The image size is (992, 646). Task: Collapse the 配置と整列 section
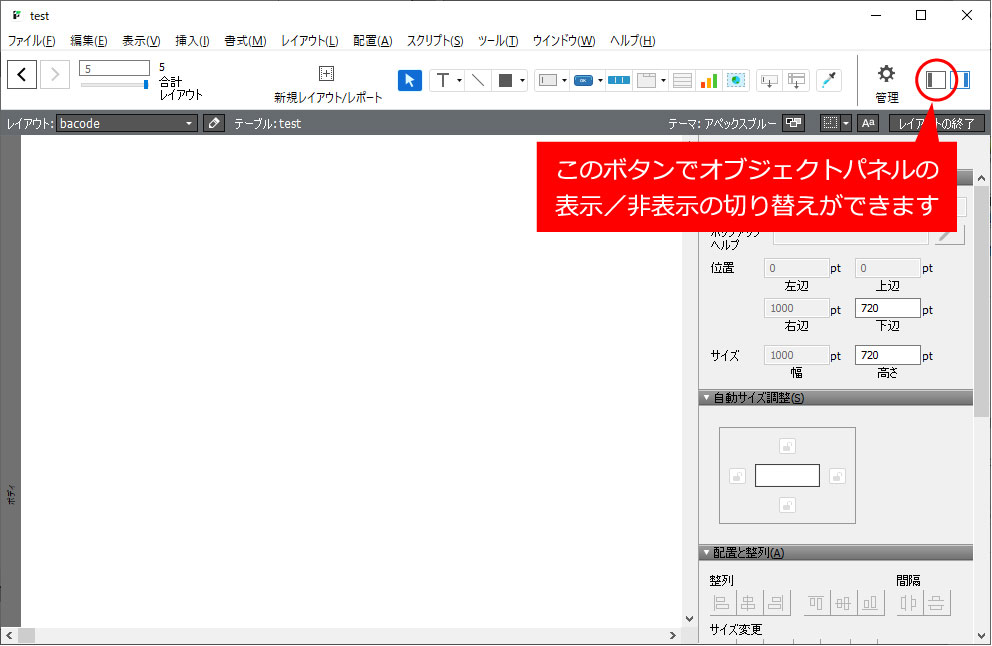(707, 553)
